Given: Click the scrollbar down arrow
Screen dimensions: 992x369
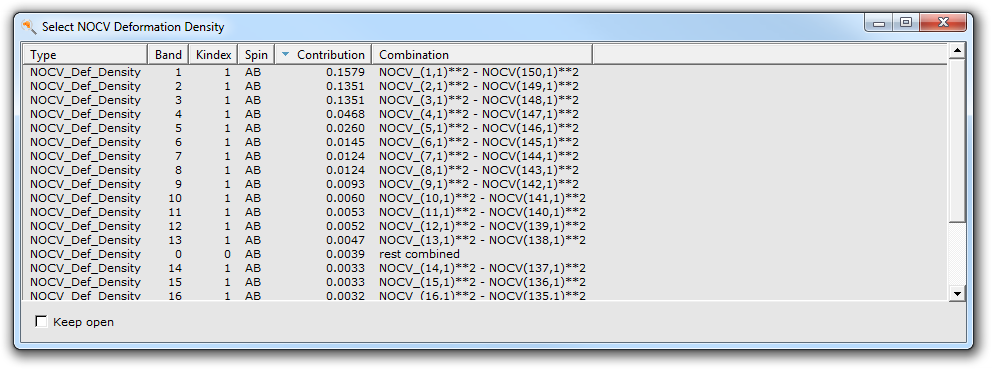Looking at the screenshot, I should [x=957, y=293].
